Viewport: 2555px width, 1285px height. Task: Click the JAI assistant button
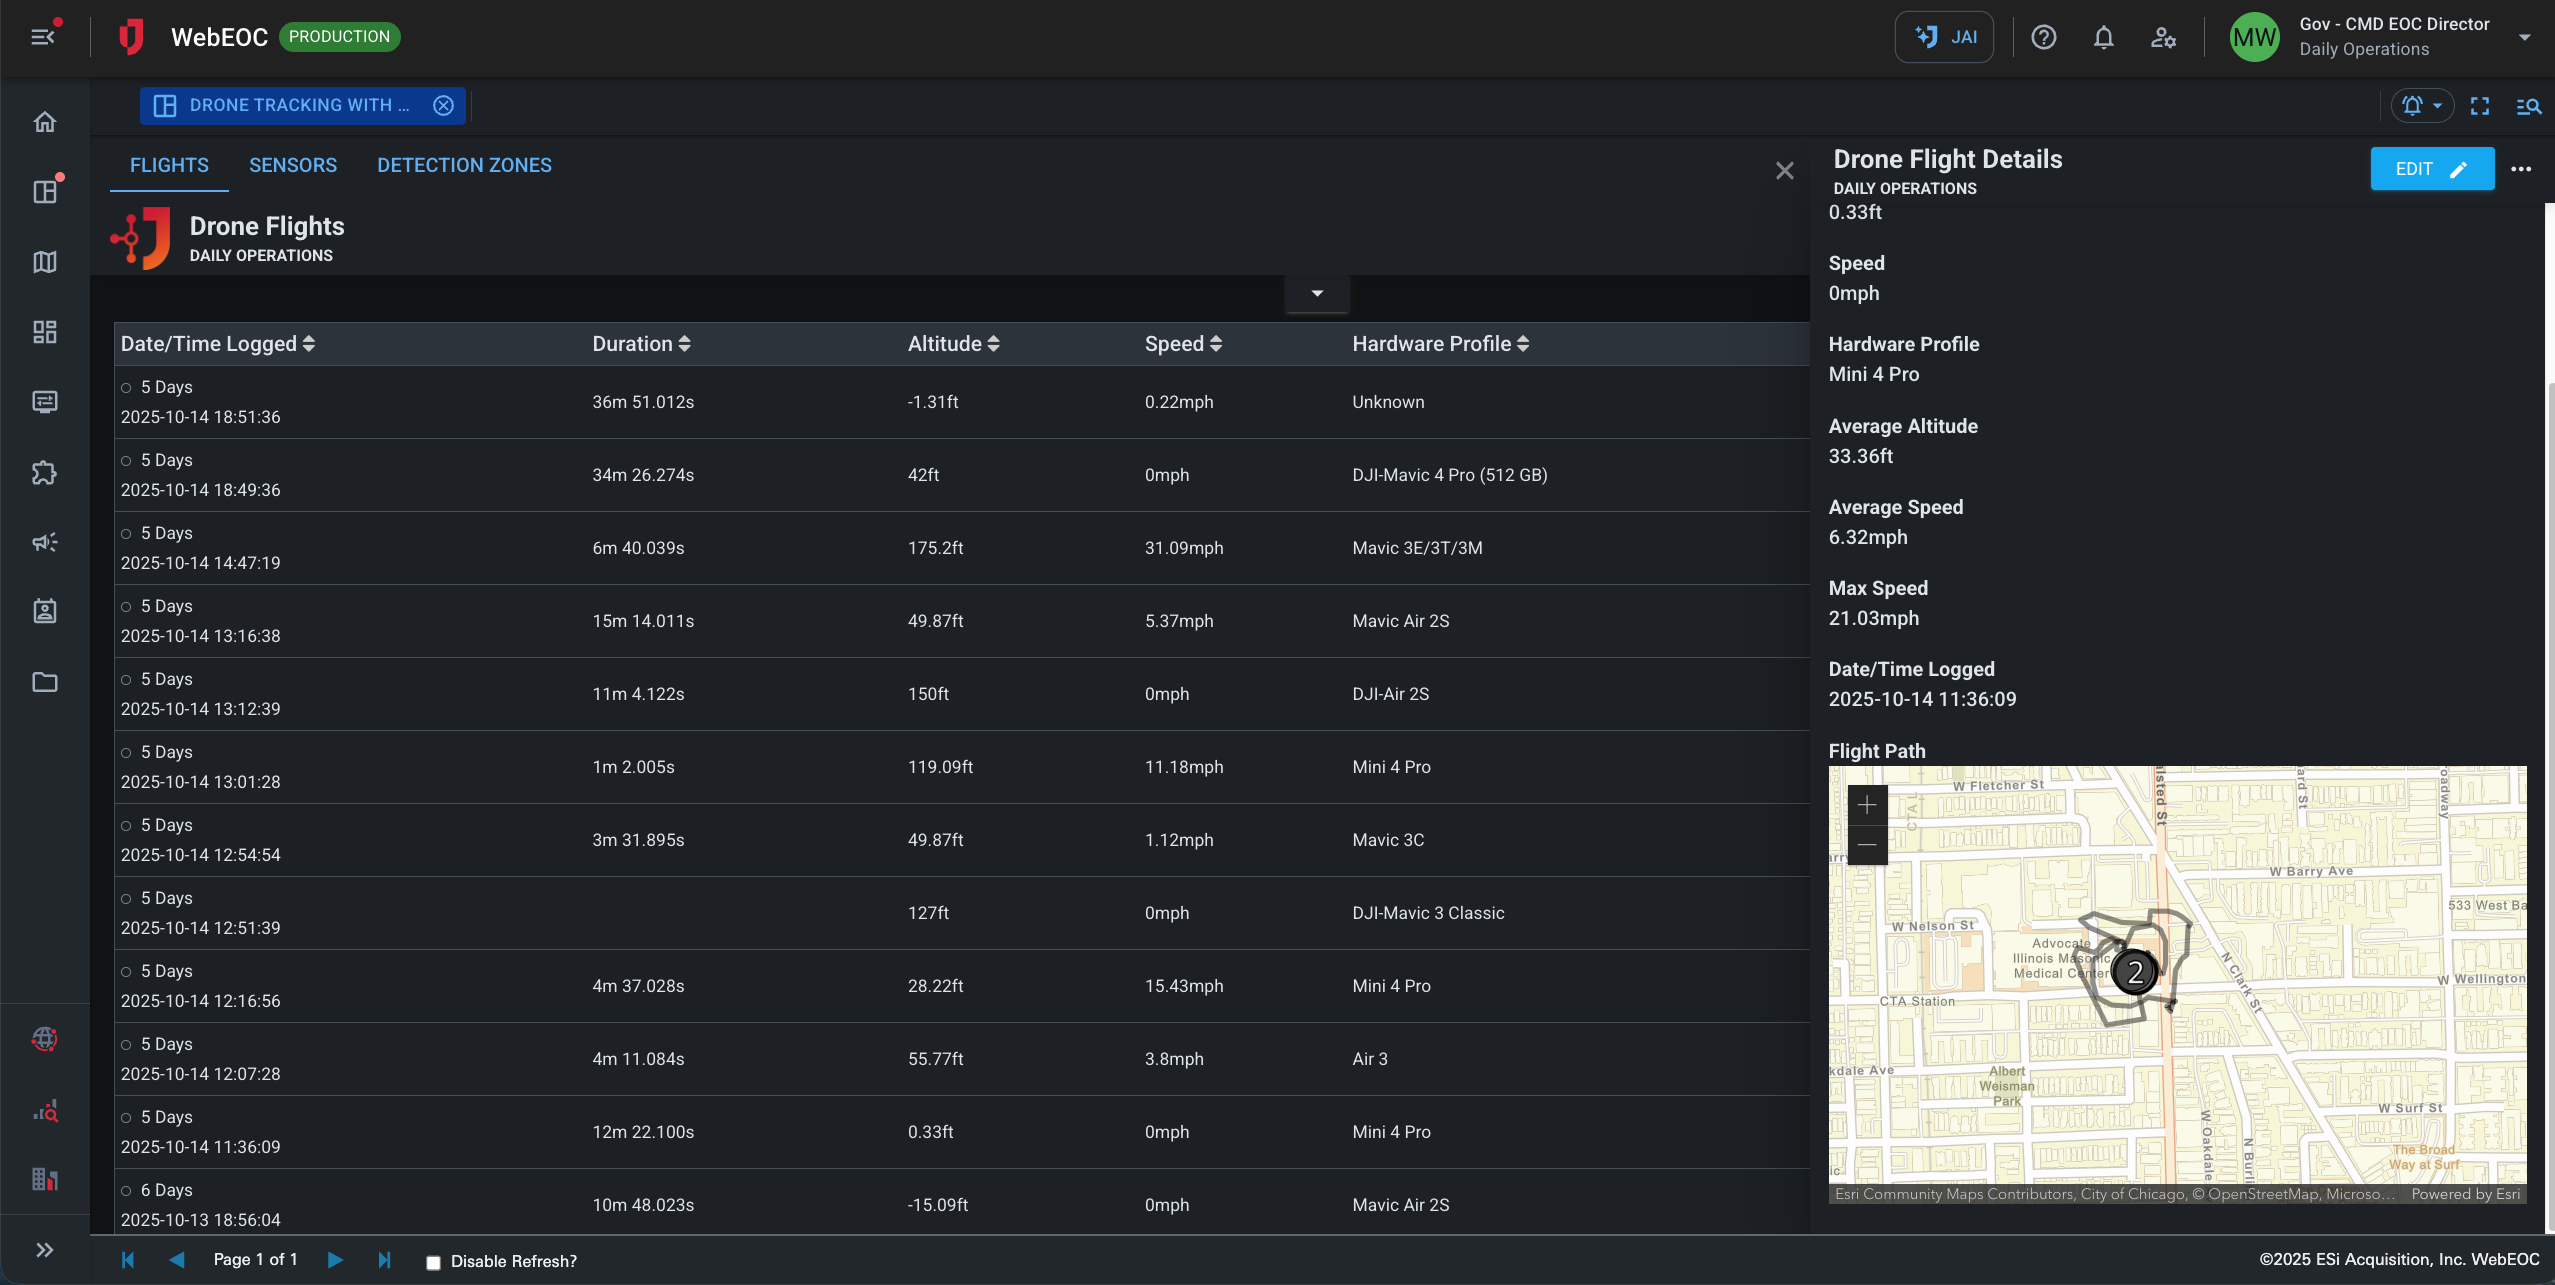coord(1943,38)
